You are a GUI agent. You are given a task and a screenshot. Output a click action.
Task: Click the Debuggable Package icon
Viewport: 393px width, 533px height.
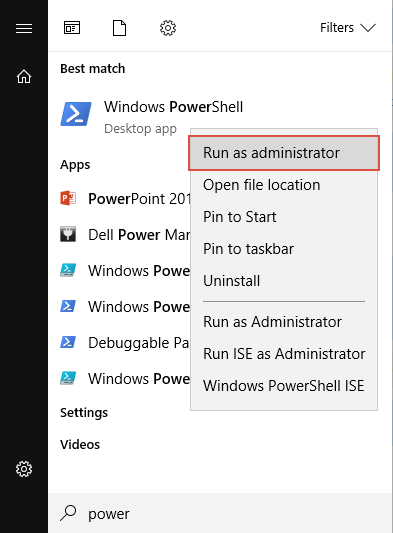point(68,342)
